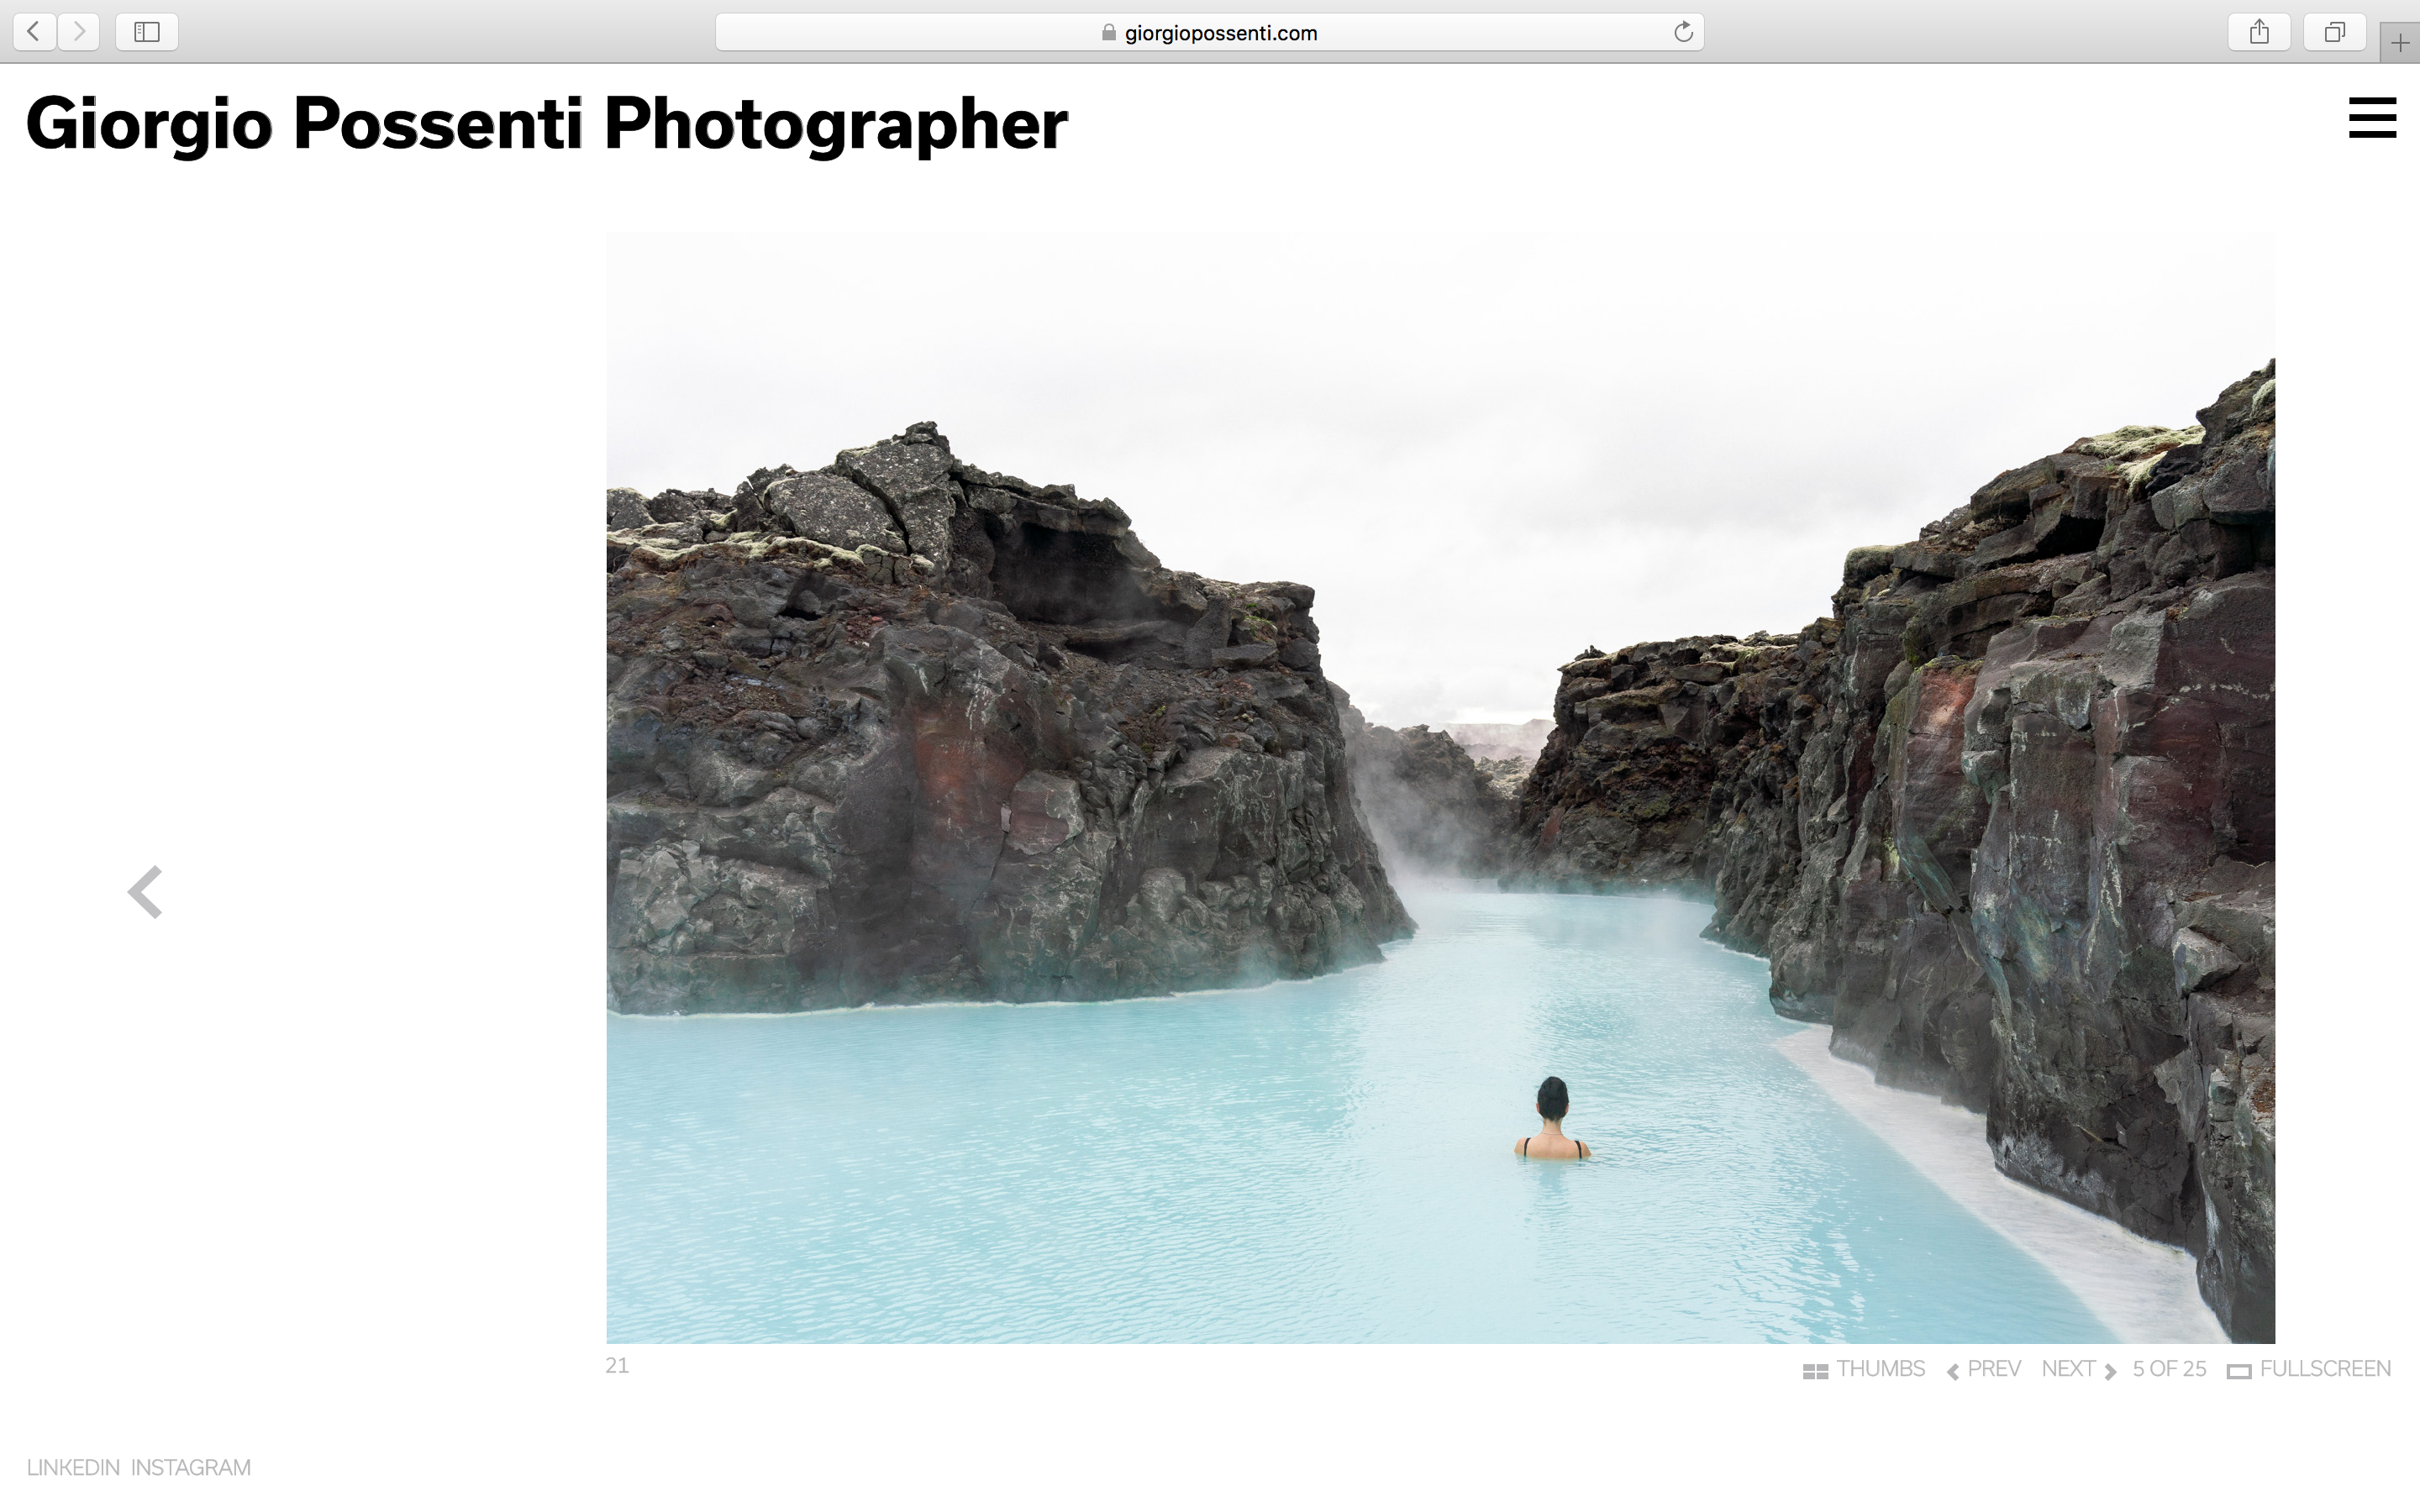
Task: Open the INSTAGRAM link
Action: click(x=191, y=1468)
